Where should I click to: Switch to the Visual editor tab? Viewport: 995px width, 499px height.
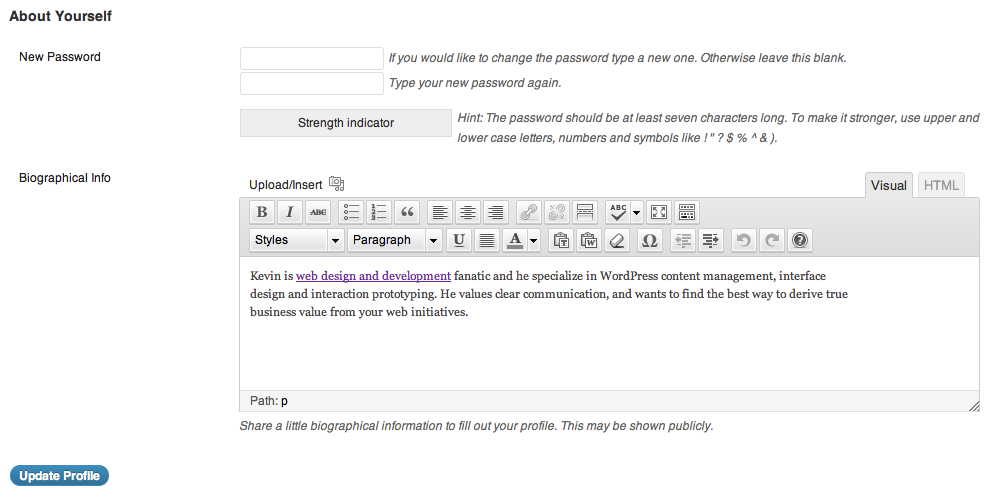(x=888, y=185)
